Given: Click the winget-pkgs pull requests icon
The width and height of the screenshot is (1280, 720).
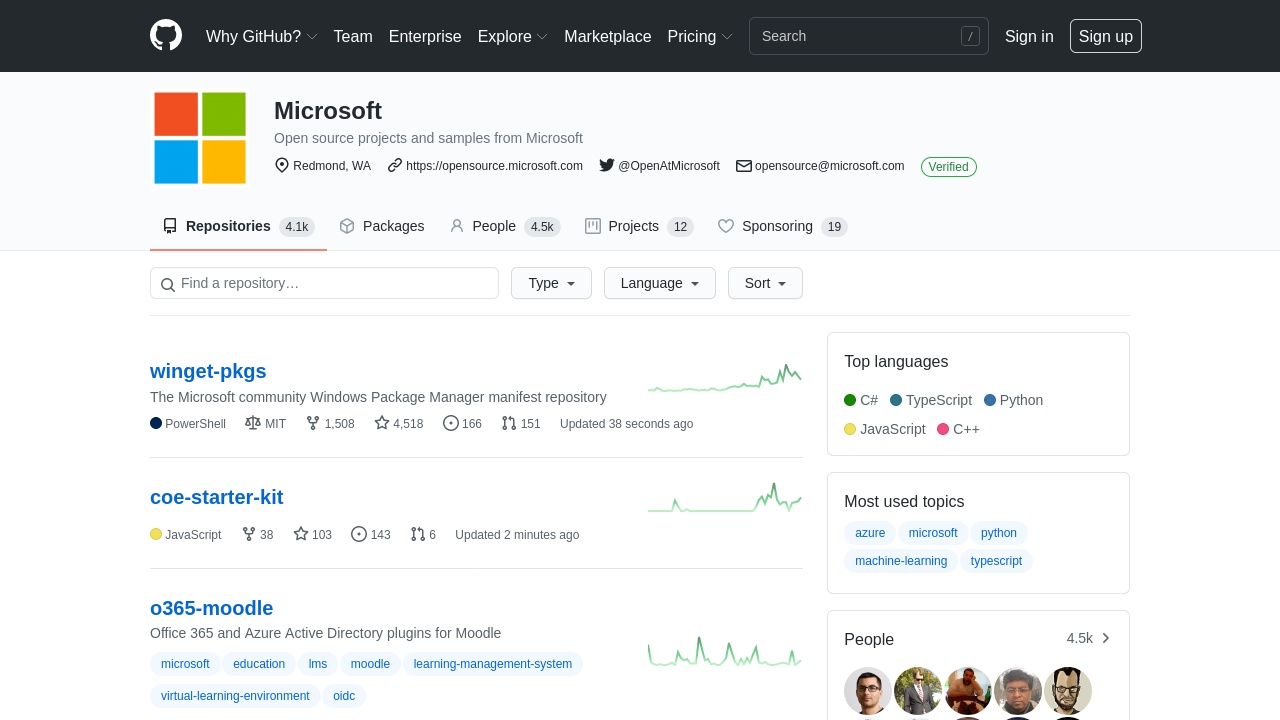Looking at the screenshot, I should click(509, 423).
